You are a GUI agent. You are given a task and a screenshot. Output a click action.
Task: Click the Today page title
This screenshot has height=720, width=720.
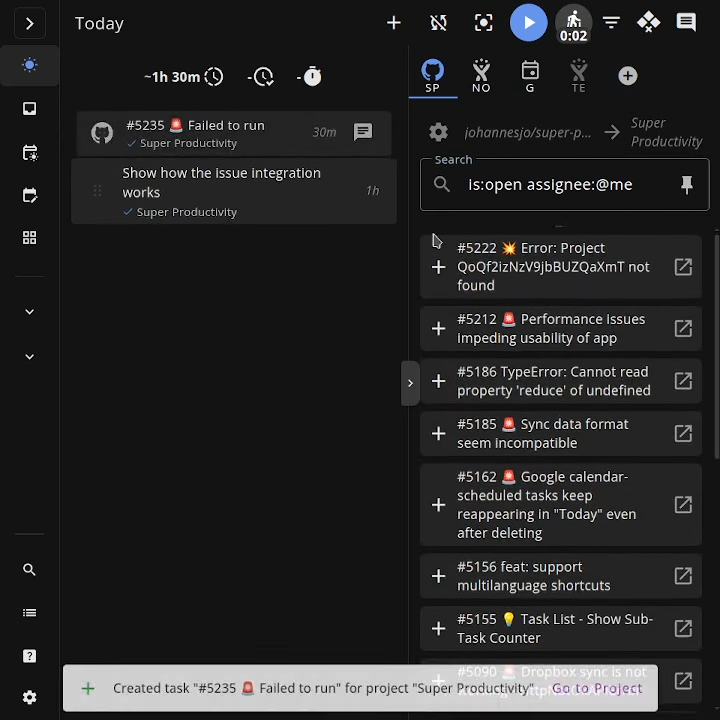pyautogui.click(x=99, y=23)
